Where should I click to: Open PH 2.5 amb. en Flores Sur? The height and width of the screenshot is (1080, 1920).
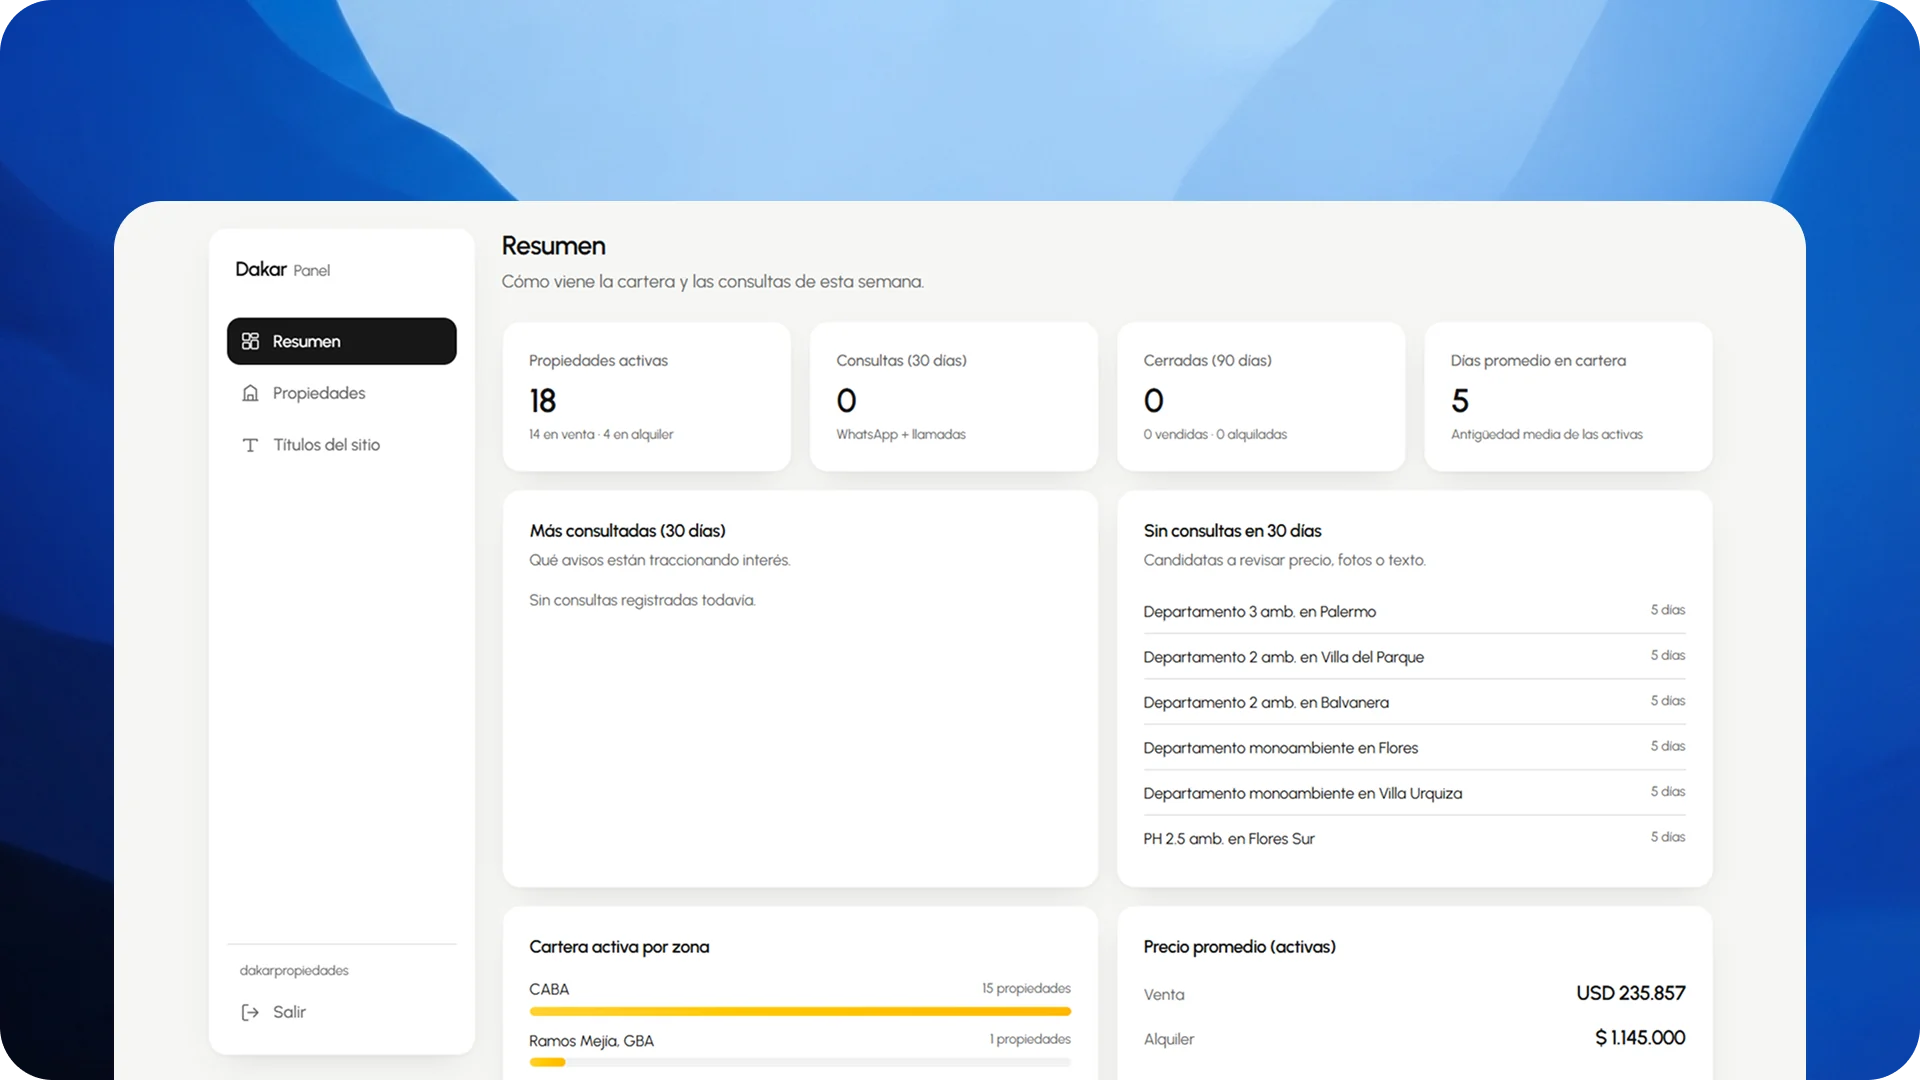pos(1414,839)
